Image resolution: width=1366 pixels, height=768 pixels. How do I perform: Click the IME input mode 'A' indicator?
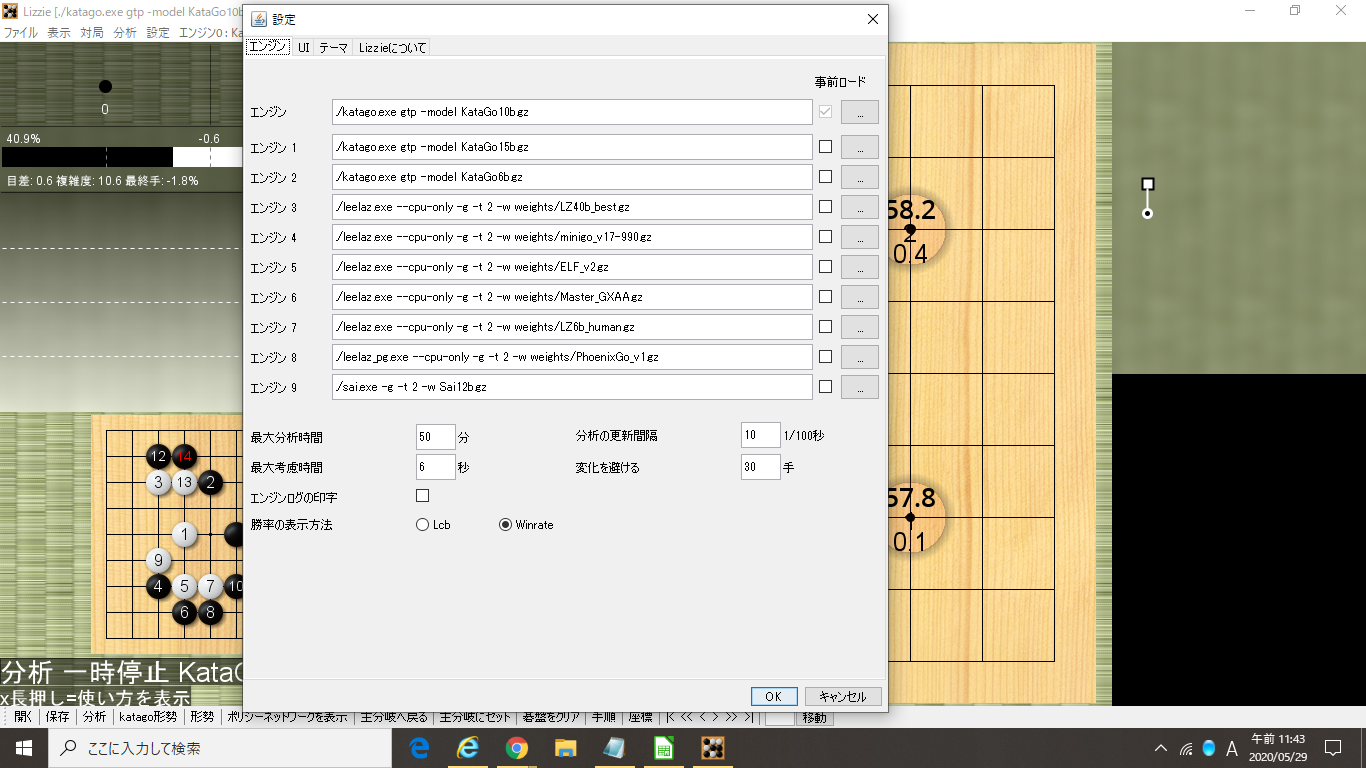[1232, 748]
